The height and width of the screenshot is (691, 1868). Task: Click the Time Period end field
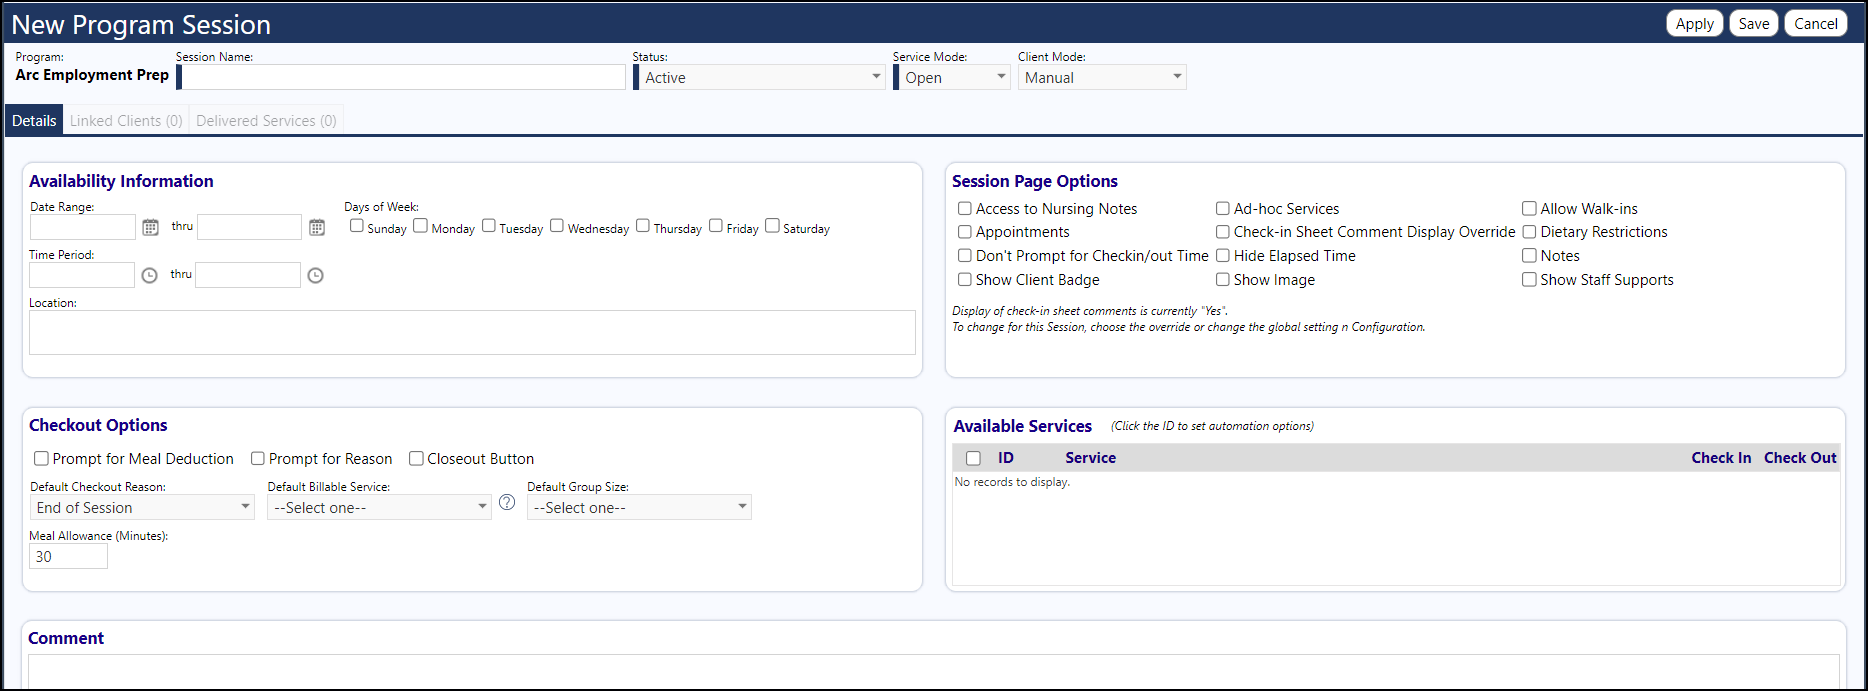pos(248,275)
